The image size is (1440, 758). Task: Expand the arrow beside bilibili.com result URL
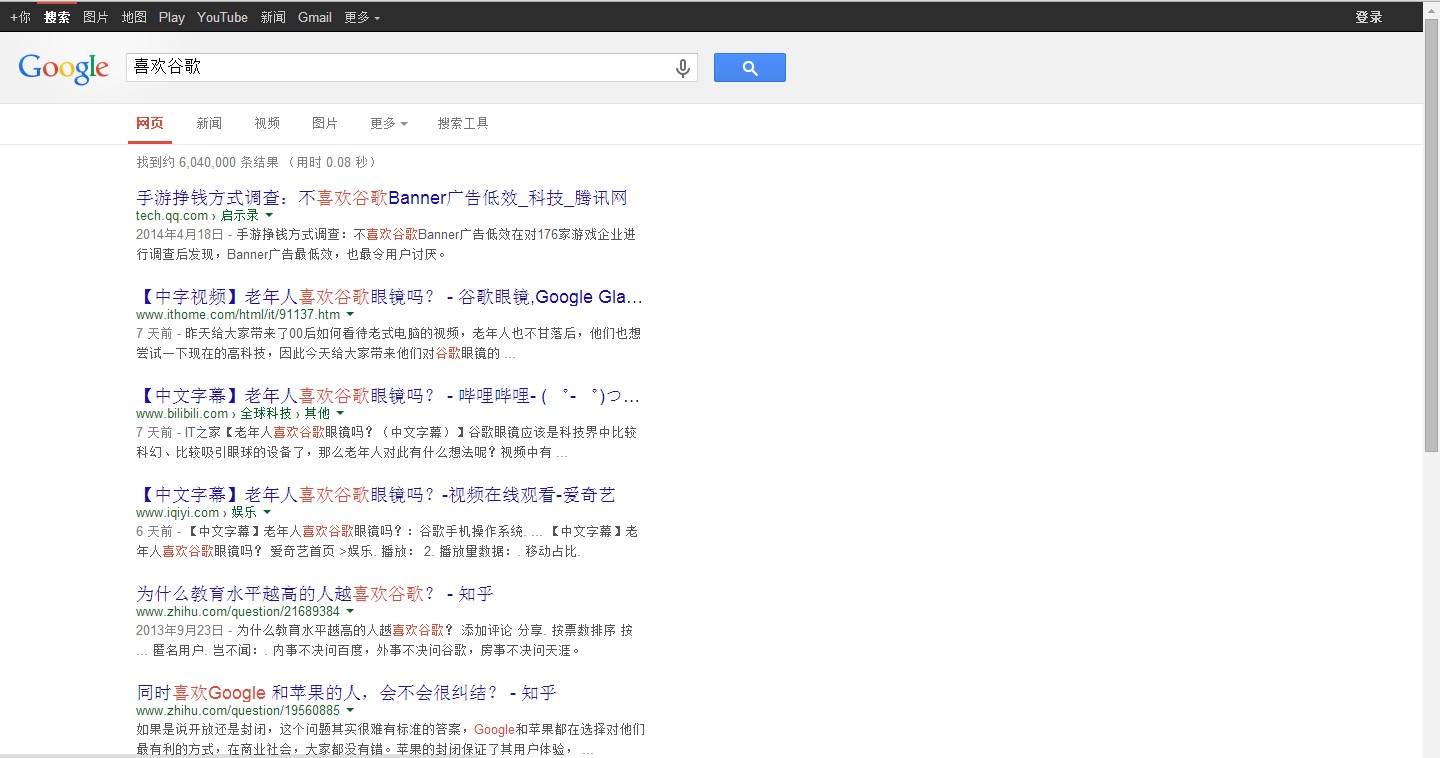pos(340,413)
